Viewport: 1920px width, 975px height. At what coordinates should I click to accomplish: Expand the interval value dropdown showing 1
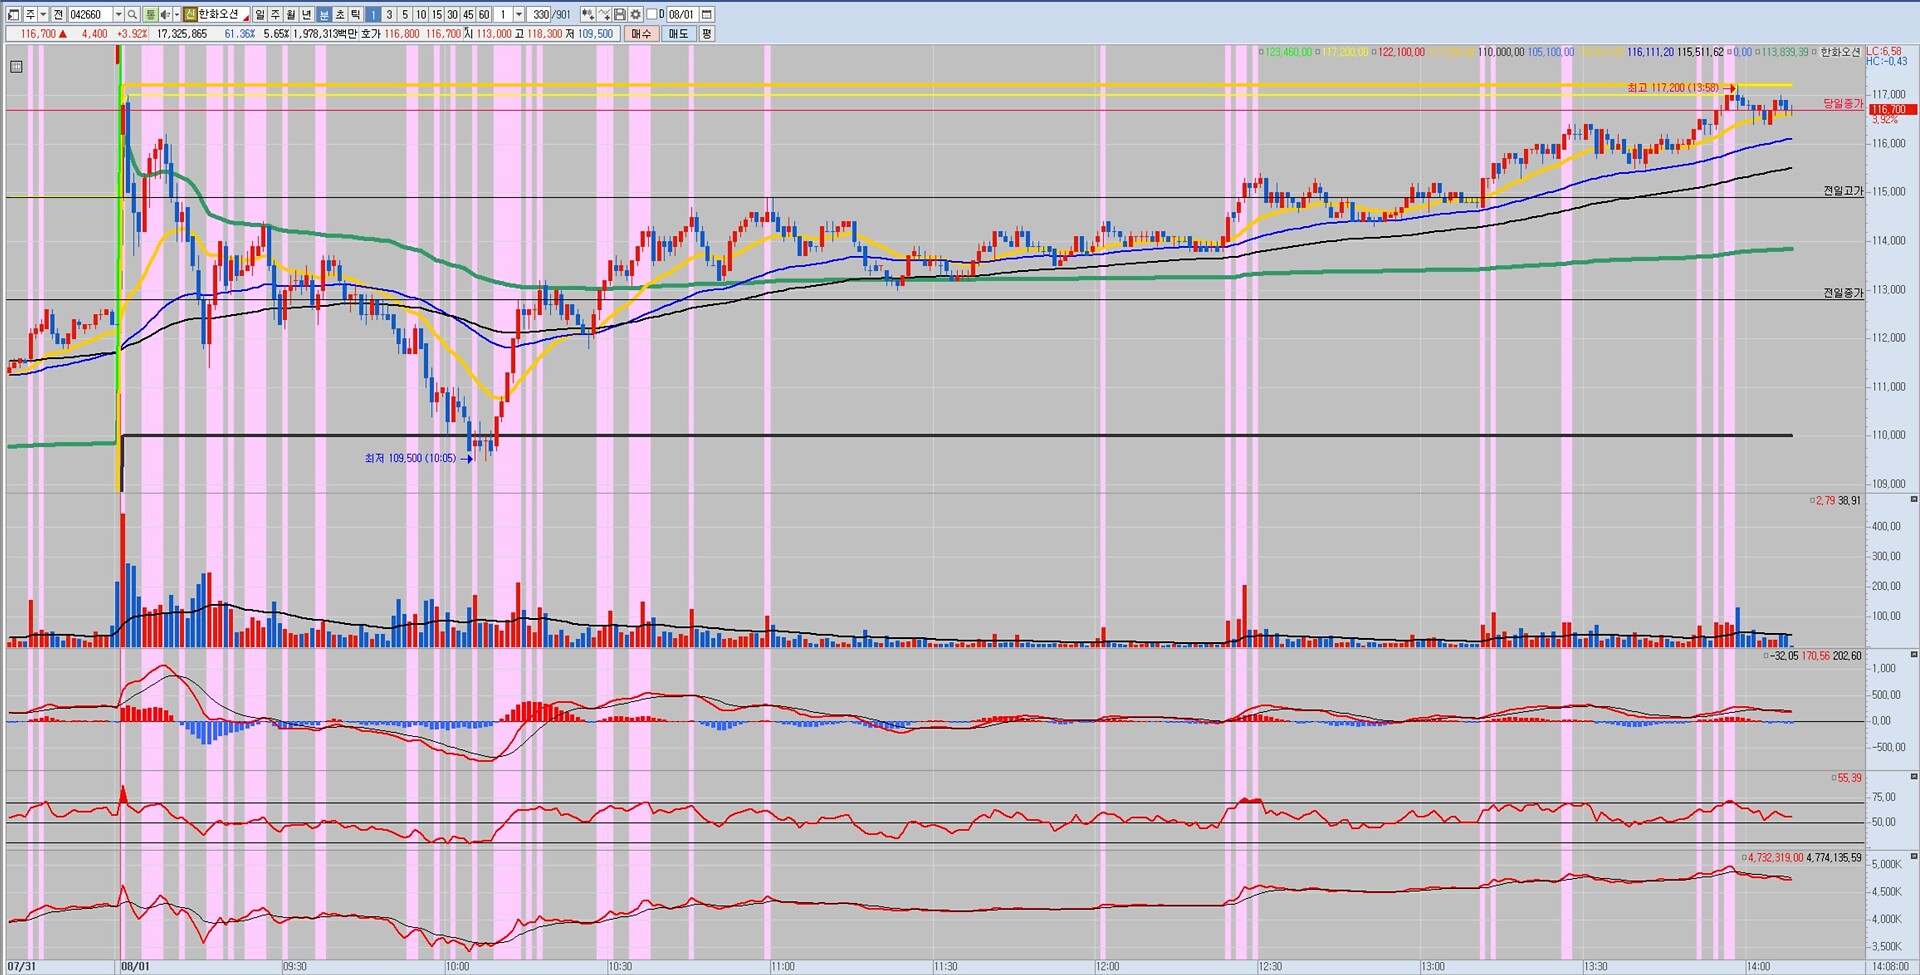(x=518, y=15)
